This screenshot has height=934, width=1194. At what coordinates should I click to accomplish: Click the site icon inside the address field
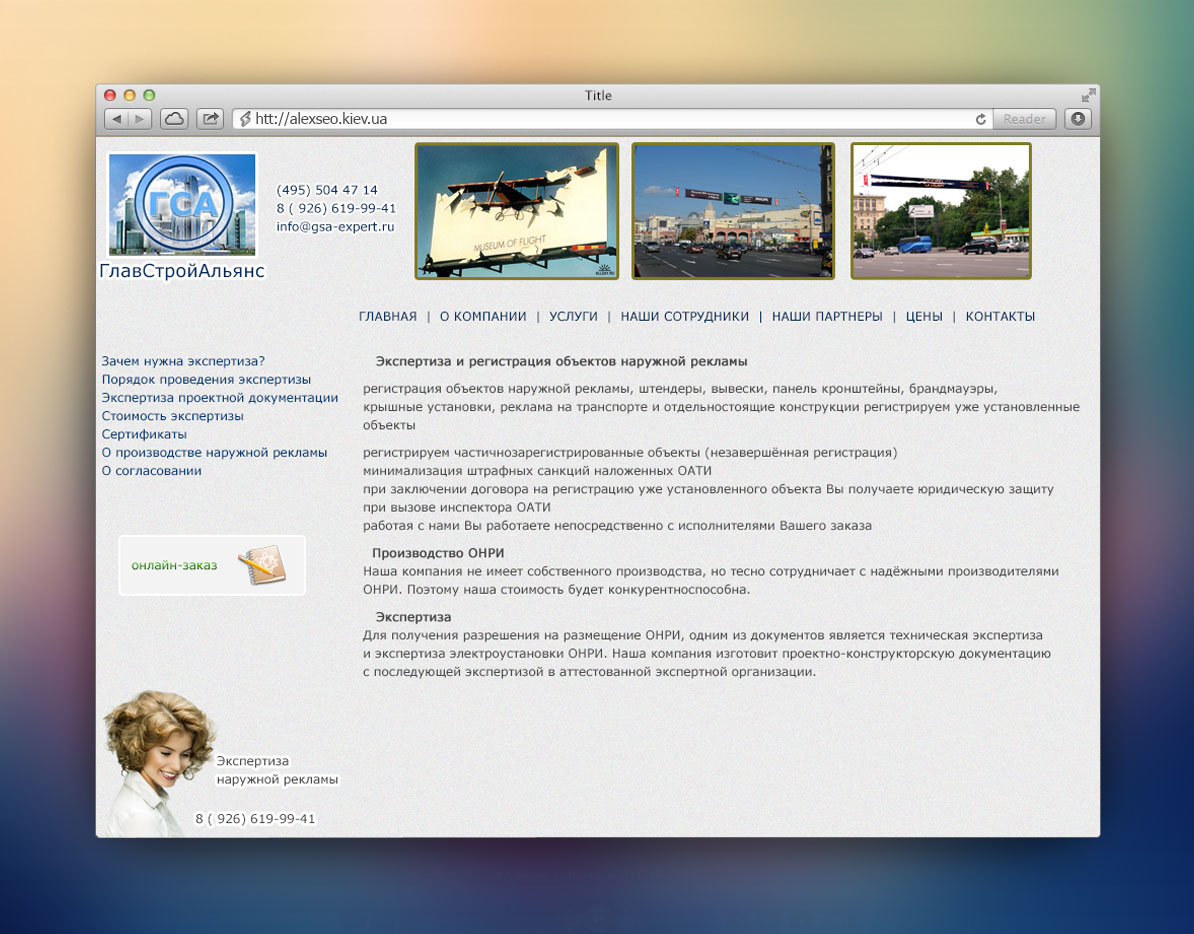pos(246,118)
